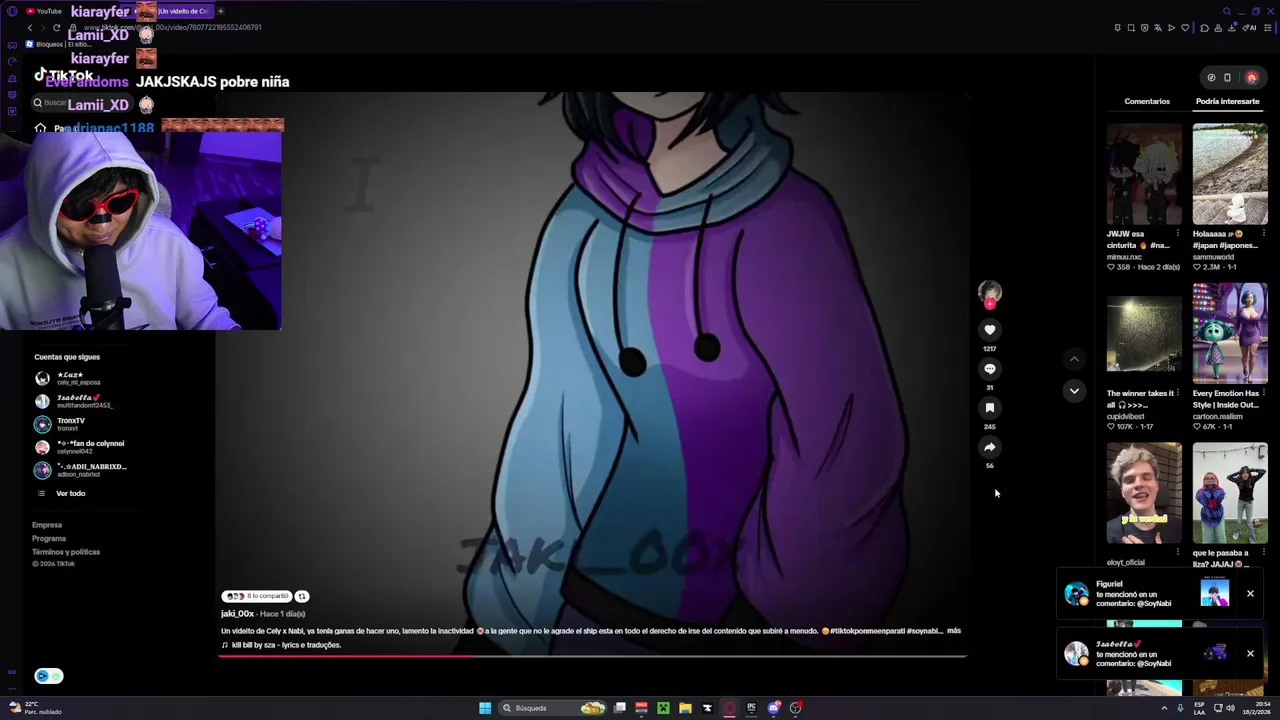Go back with the browser back arrow
Screen dimensions: 1280x720
point(30,28)
